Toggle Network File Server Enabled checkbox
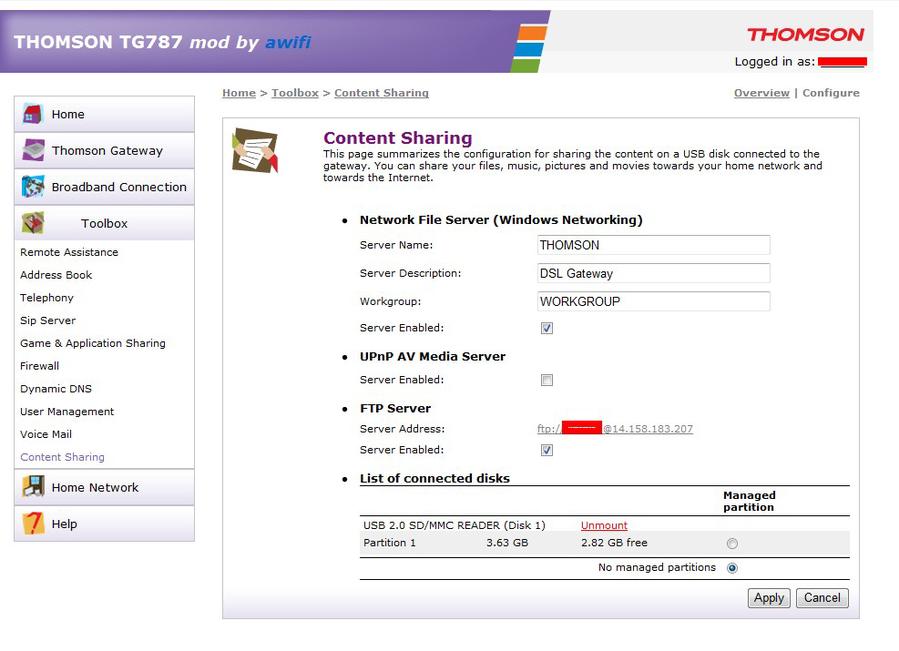The height and width of the screenshot is (651, 899). tap(547, 328)
